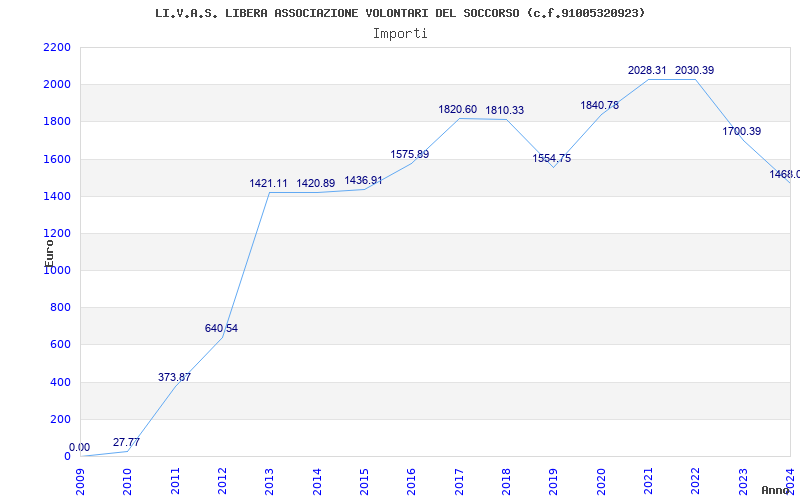800x500 pixels.
Task: Select the 1810.33 data label
Action: click(505, 110)
